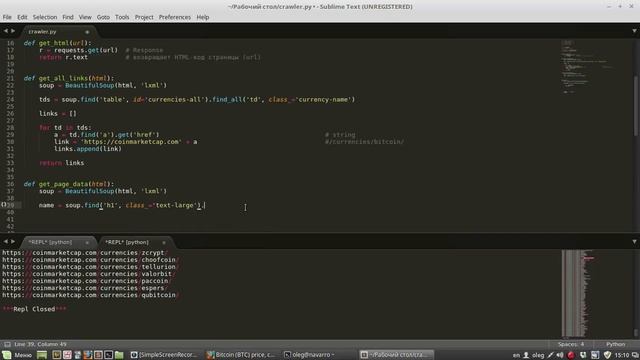This screenshot has height=360, width=640.
Task: Open the terminal launcher icon in taskbar
Action: pyautogui.click(x=109, y=355)
